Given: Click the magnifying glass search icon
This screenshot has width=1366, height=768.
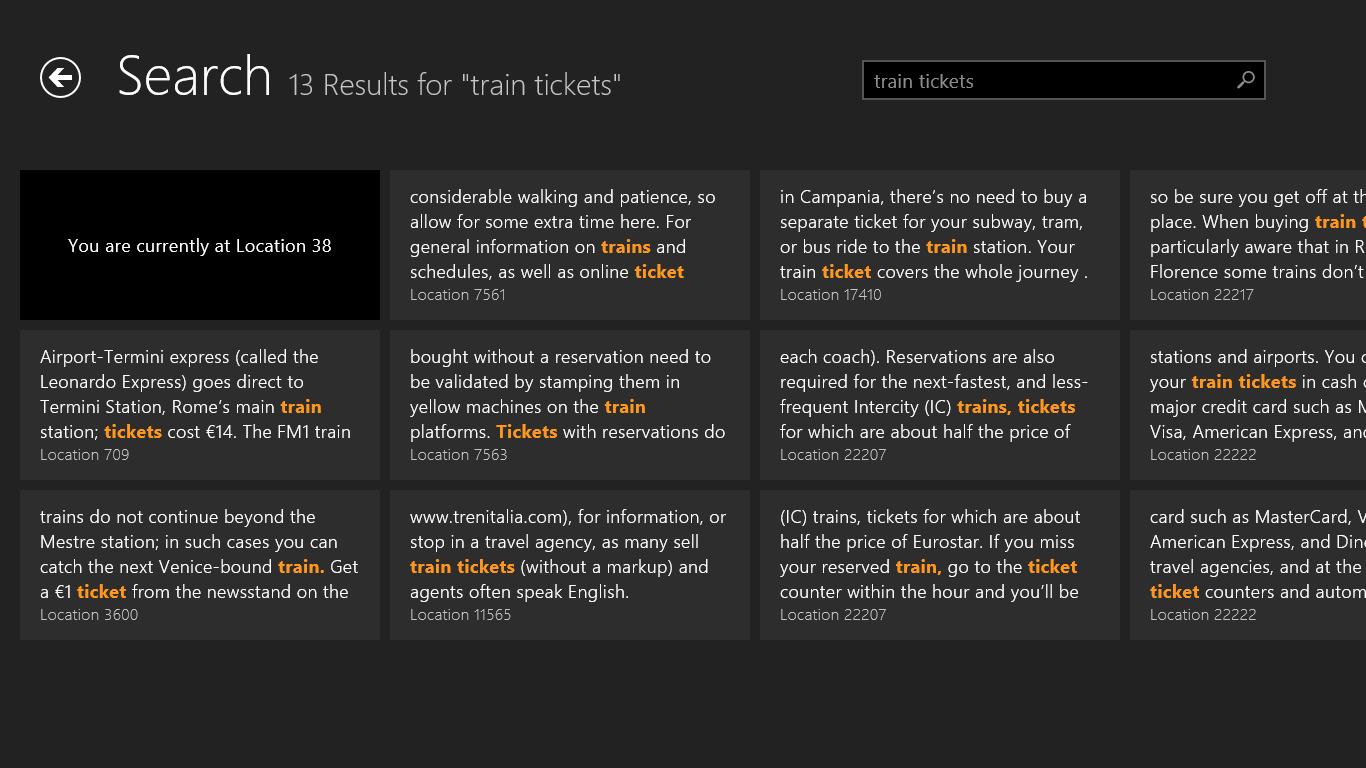Looking at the screenshot, I should [1245, 80].
